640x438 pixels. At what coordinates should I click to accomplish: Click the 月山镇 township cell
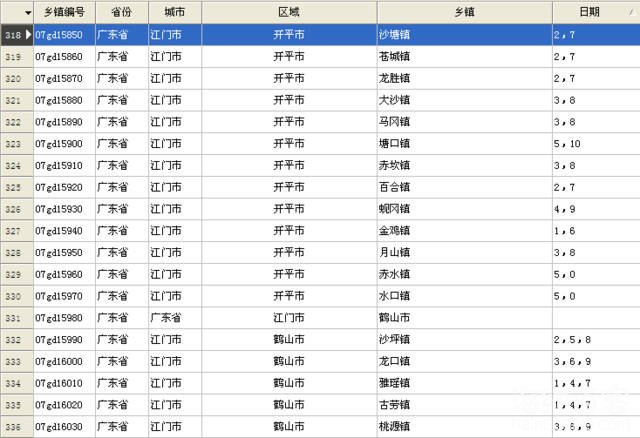tap(464, 253)
